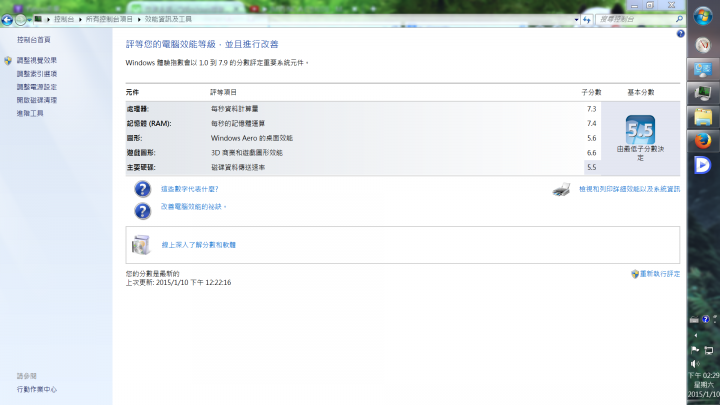
Task: Launch Firefox from the taskbar
Action: (x=703, y=141)
